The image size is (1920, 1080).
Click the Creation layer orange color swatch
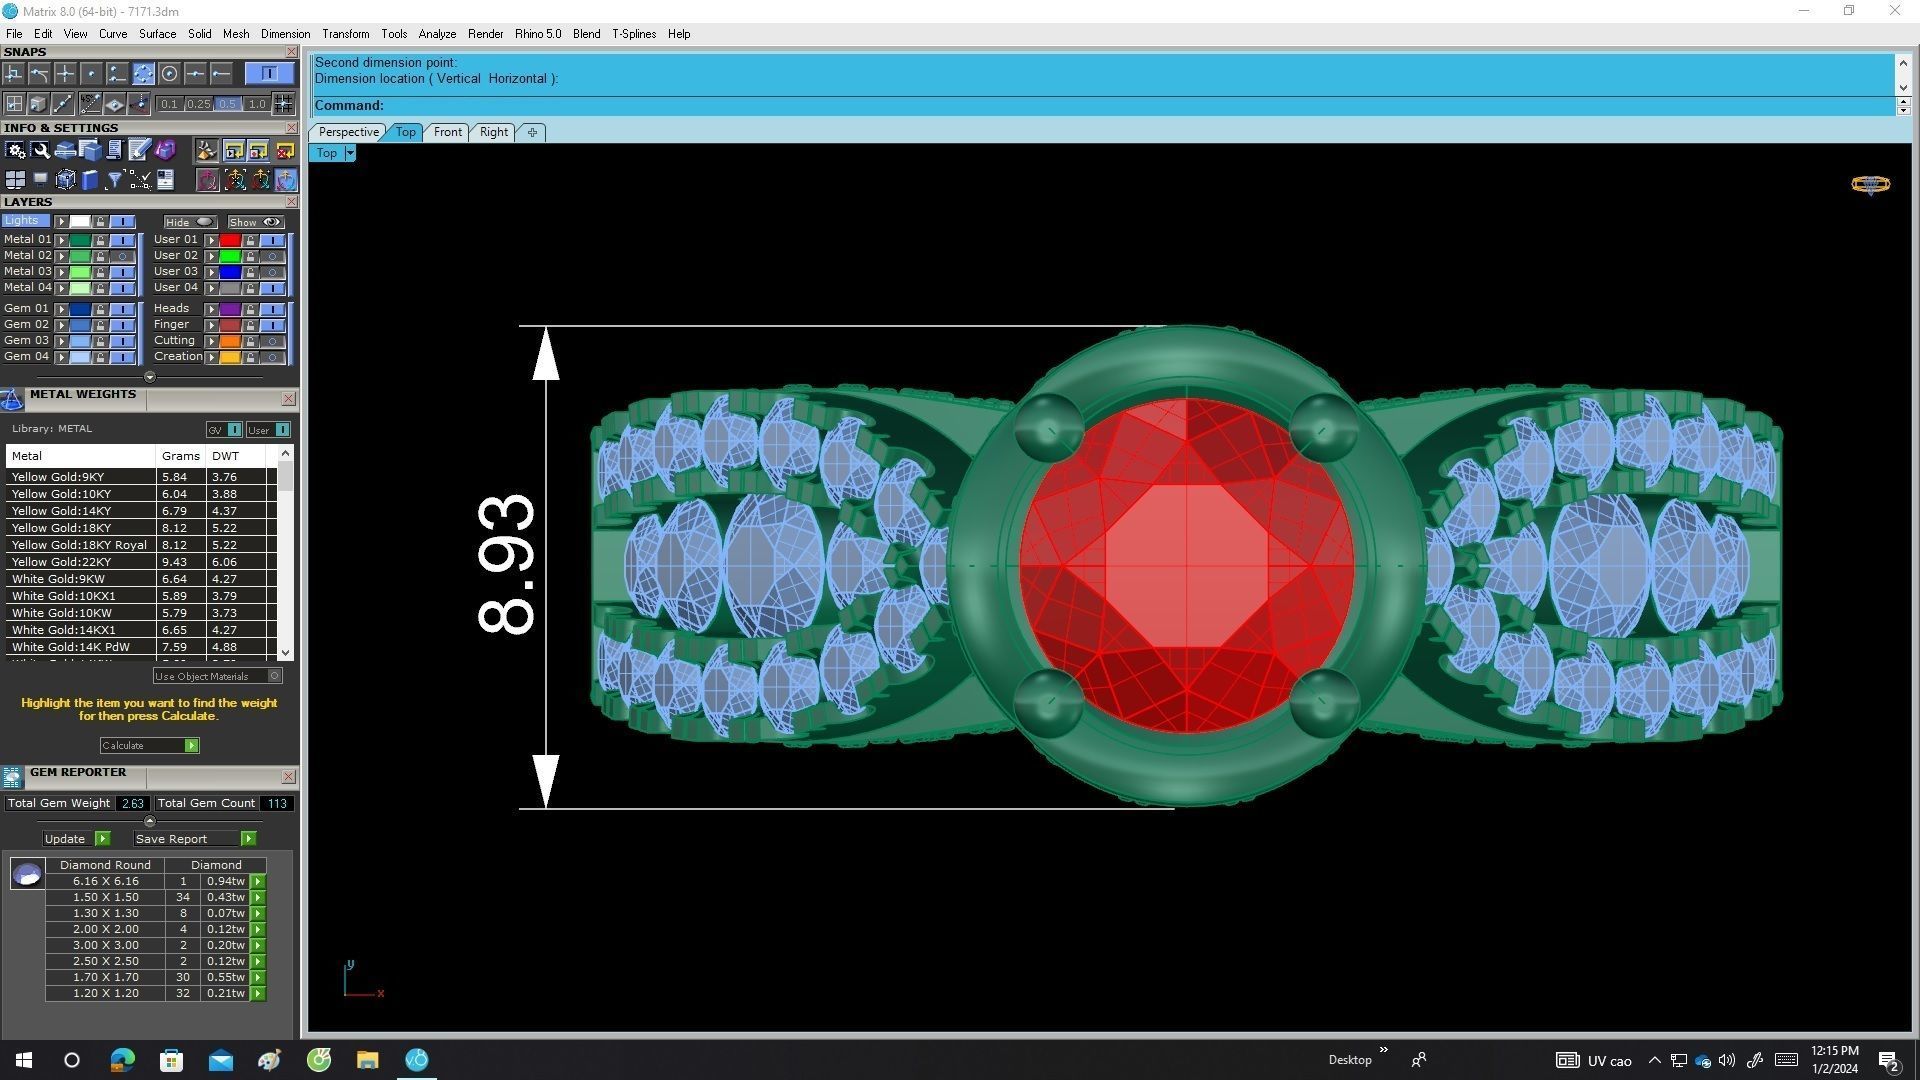(x=230, y=357)
